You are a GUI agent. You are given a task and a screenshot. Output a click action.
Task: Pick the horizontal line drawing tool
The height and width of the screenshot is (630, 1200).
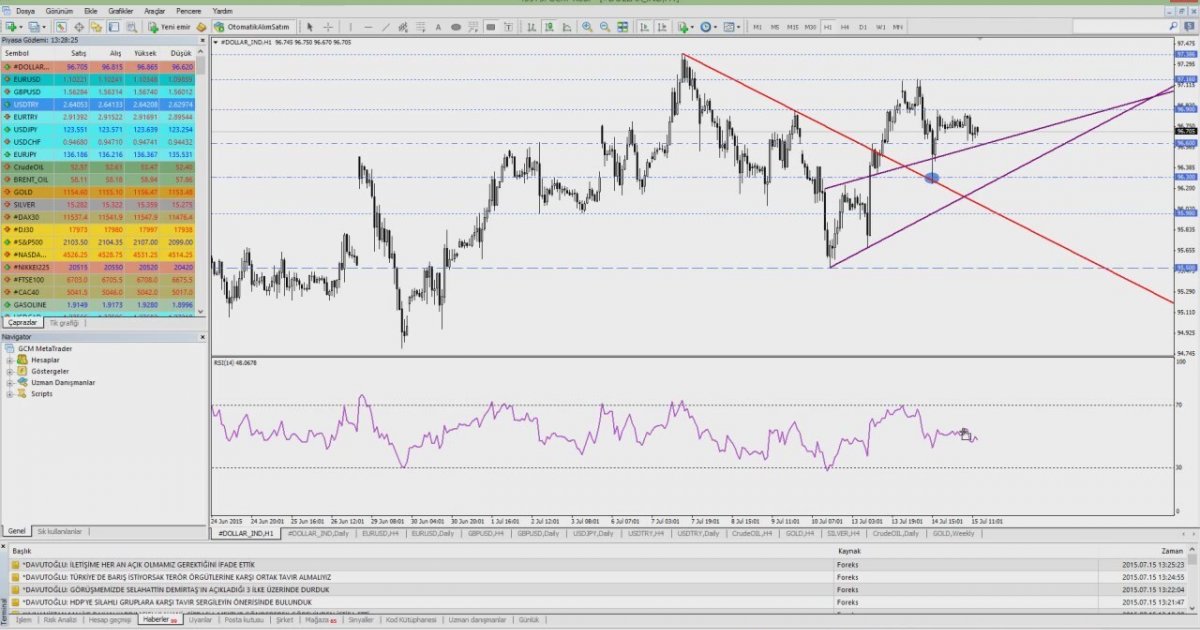click(367, 26)
